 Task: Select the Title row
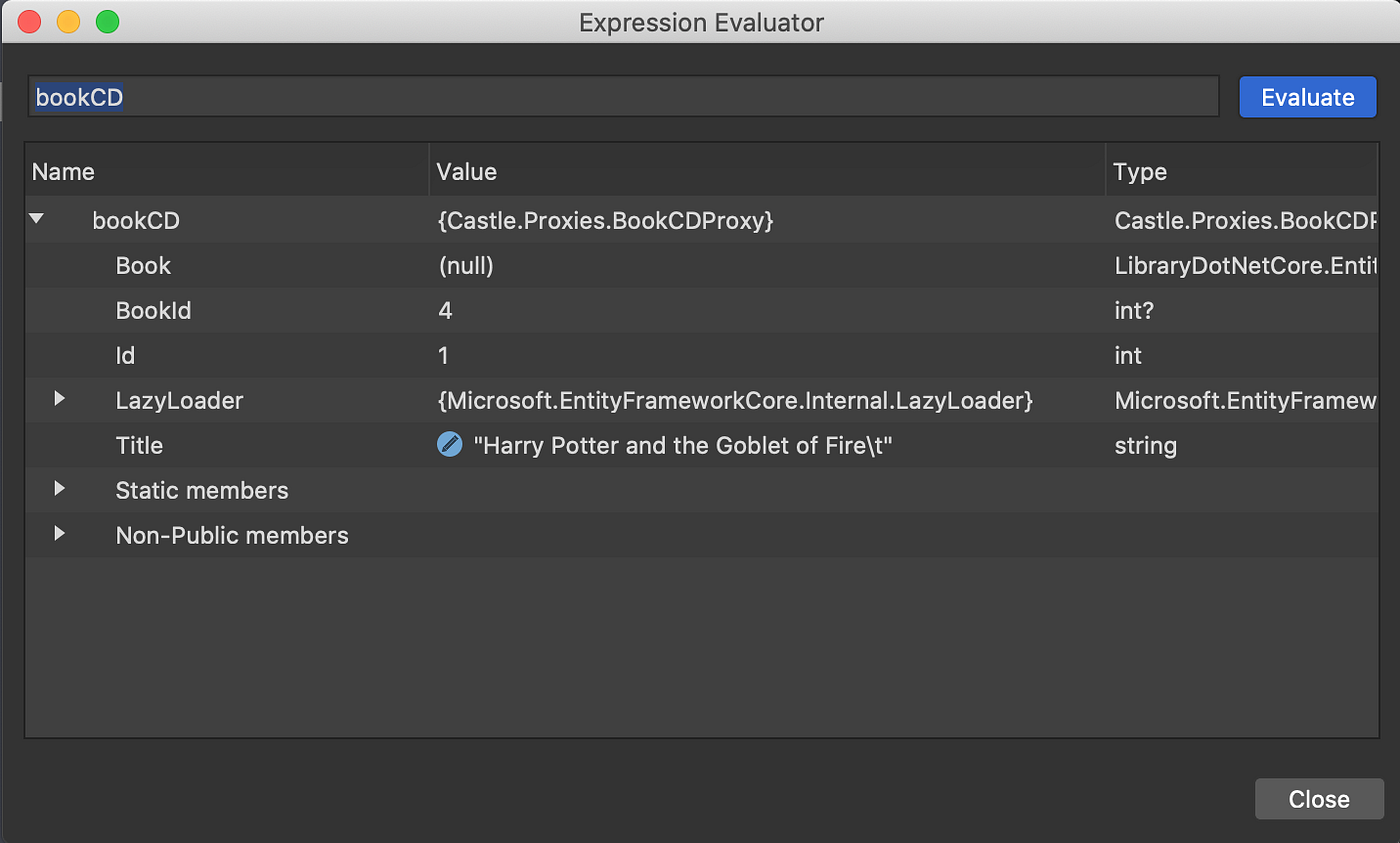coord(139,446)
